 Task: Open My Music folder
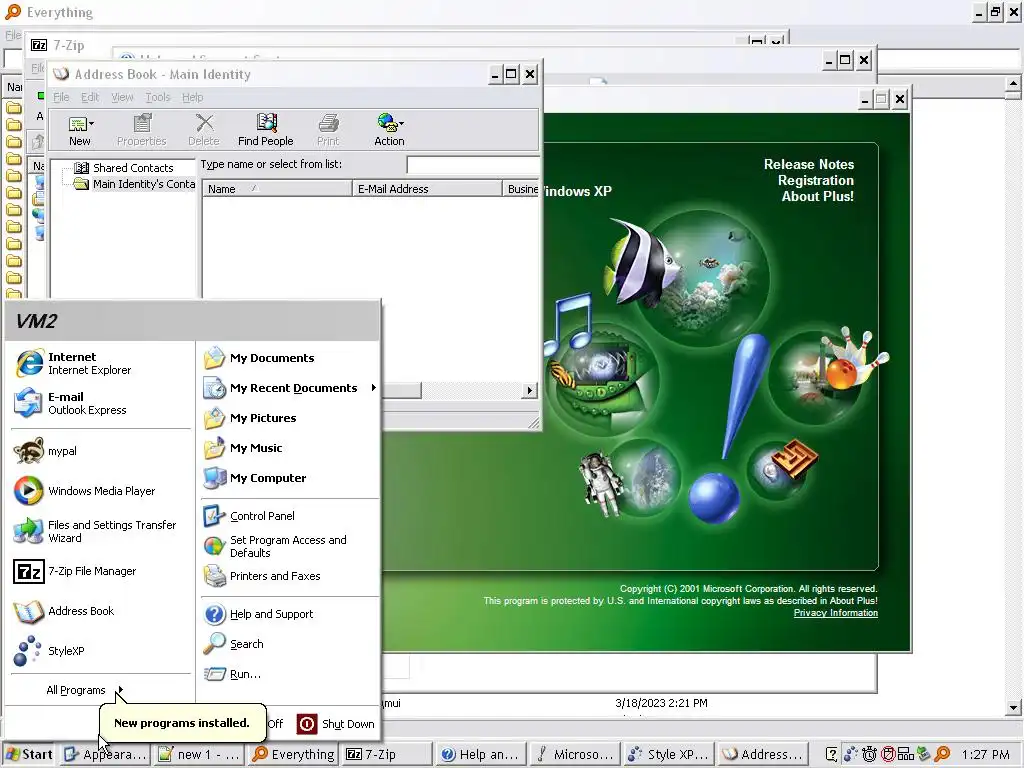pyautogui.click(x=290, y=448)
